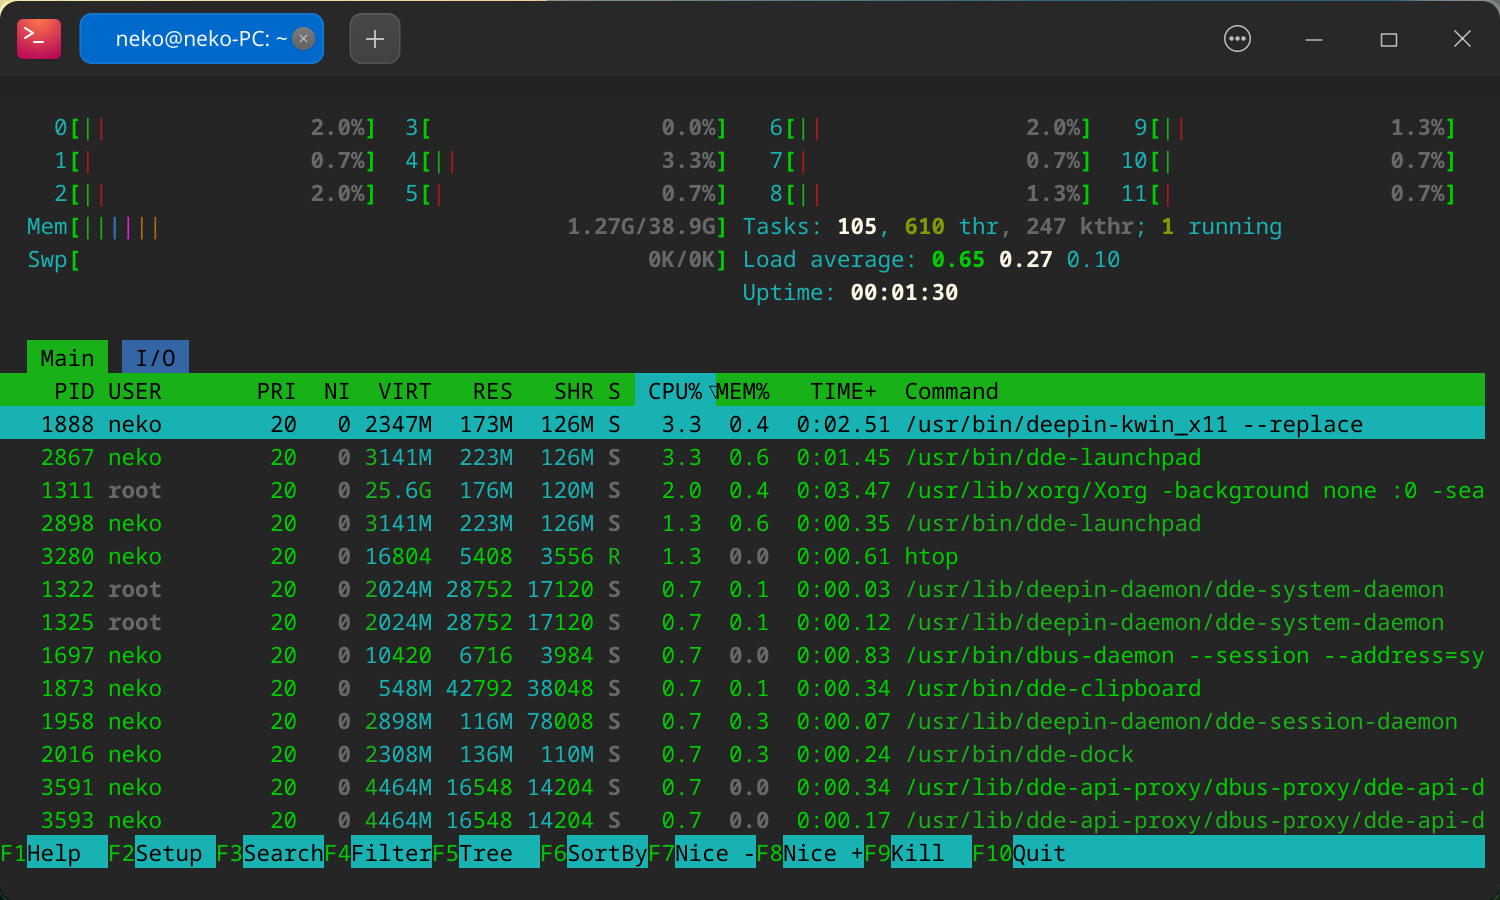
Task: Click the Swp swap meter bar
Action: pos(377,259)
